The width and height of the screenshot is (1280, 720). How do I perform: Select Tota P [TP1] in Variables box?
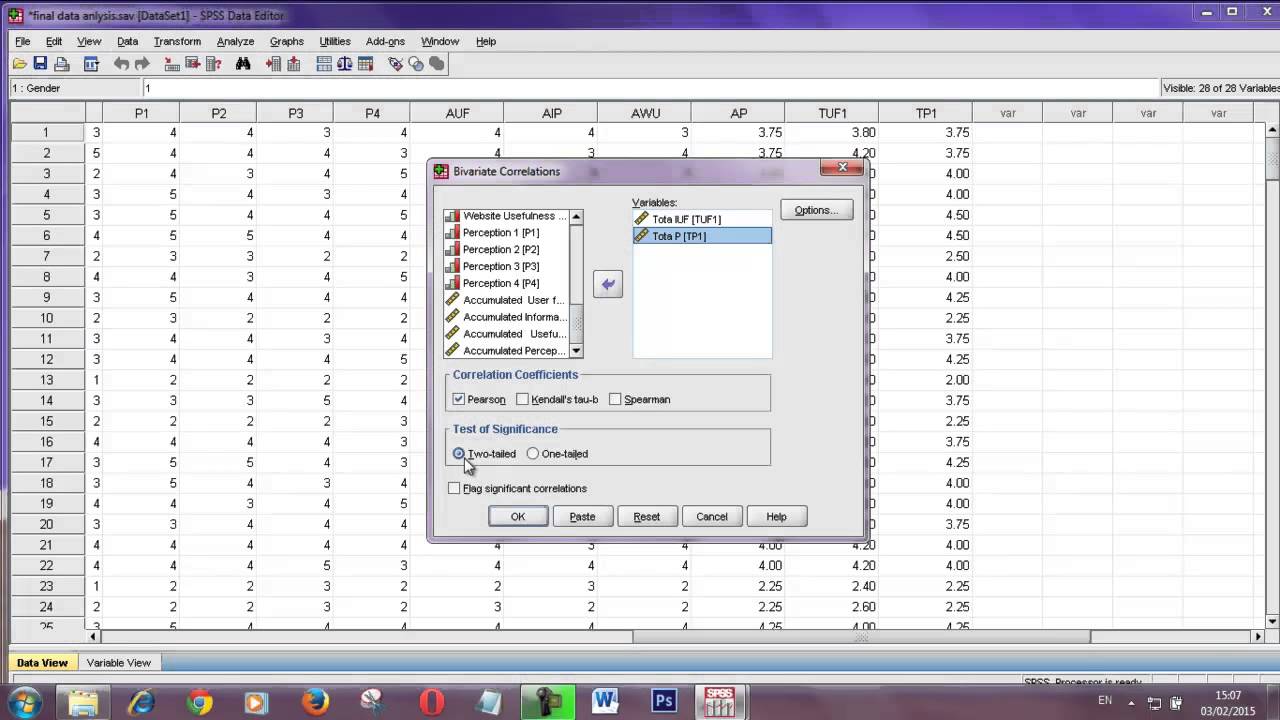(x=702, y=236)
